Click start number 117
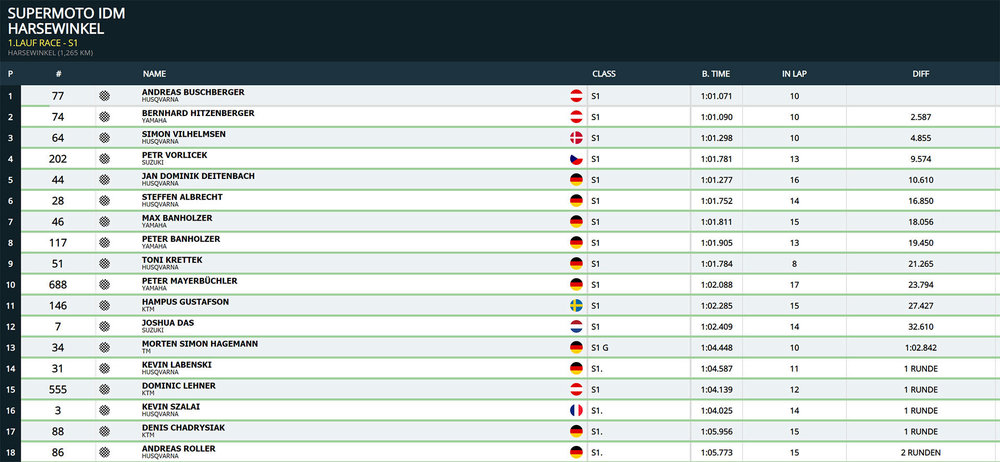The width and height of the screenshot is (1000, 462). coord(58,242)
